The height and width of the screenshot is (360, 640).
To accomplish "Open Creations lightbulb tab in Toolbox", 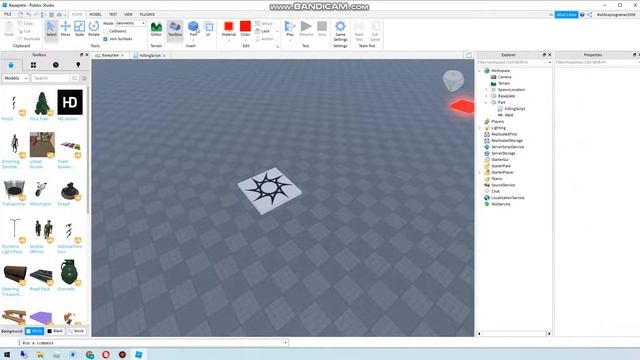I will coord(78,65).
